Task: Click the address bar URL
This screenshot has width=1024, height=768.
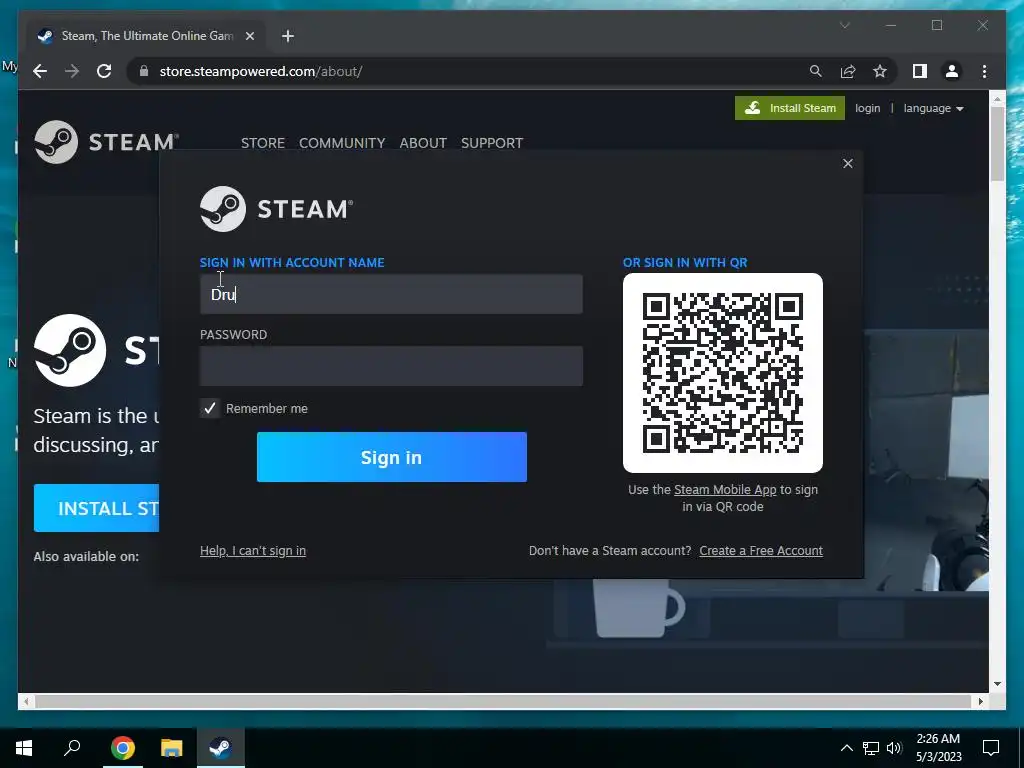Action: 261,71
